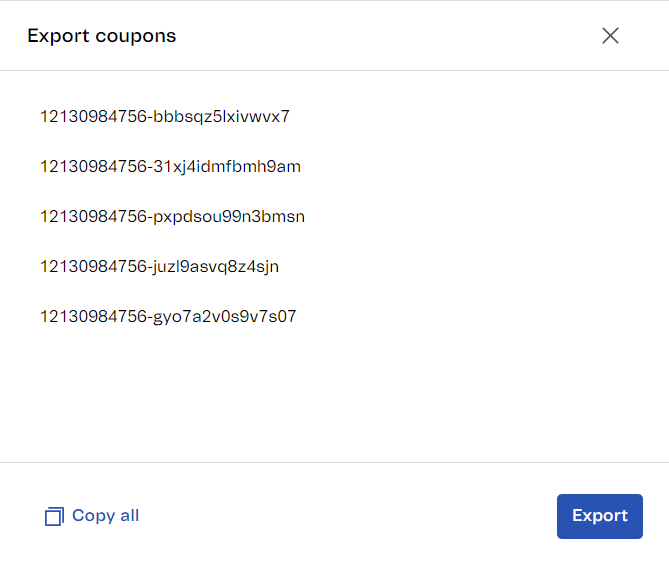This screenshot has width=669, height=567.
Task: Select coupon code ending in gyo7a2v0s9v7s07
Action: tap(168, 317)
